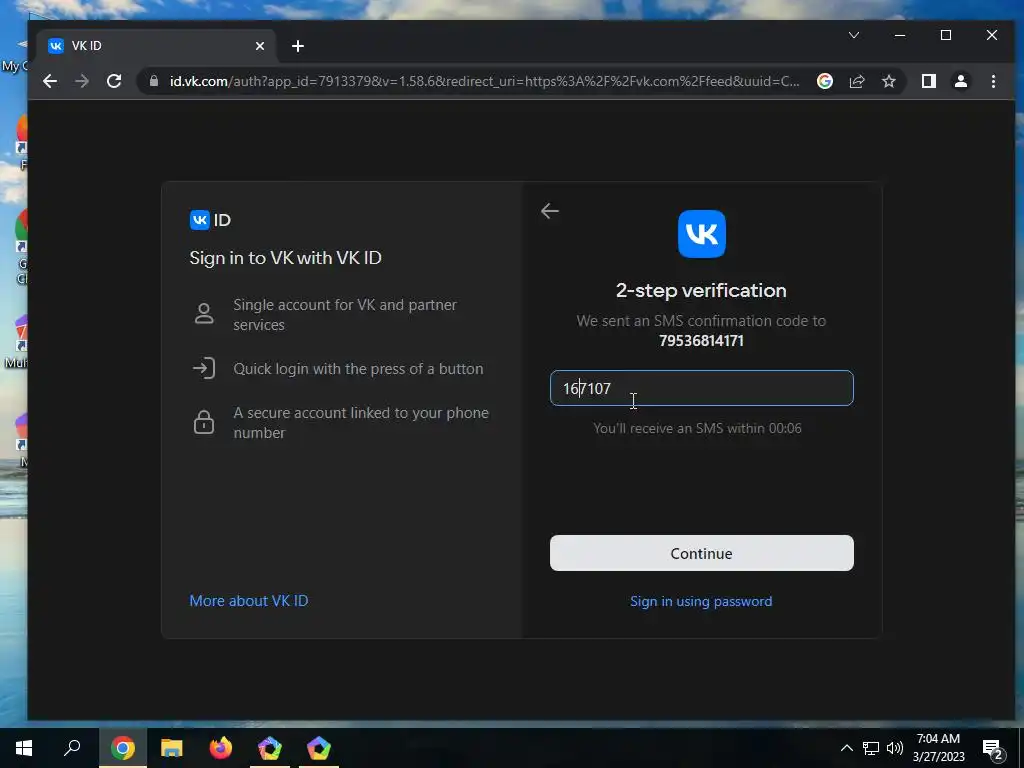
Task: Share this page using the share icon
Action: pyautogui.click(x=857, y=81)
